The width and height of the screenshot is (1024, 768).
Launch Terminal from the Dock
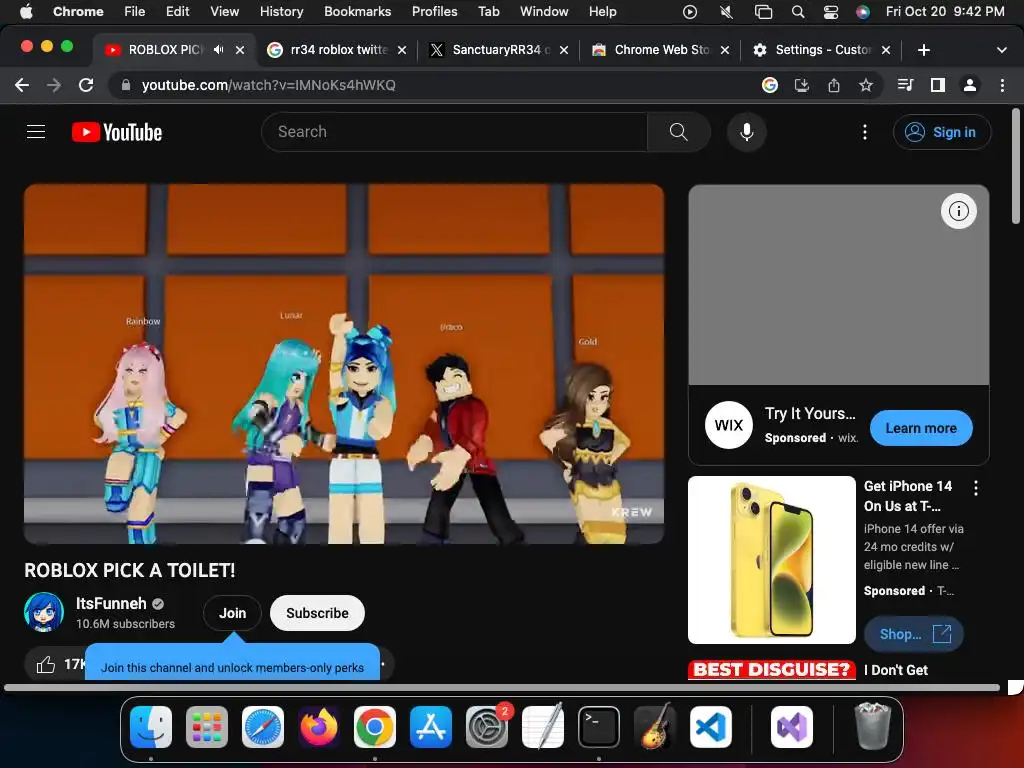click(599, 726)
